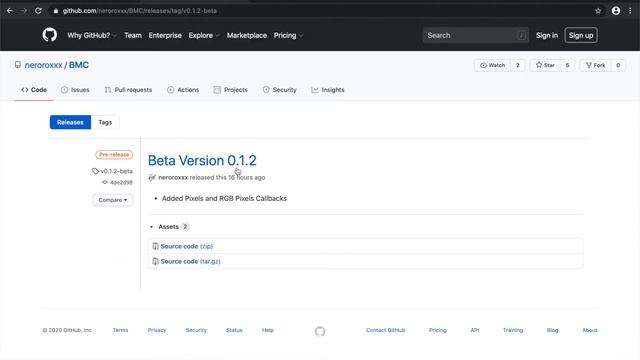Open the Insights tab
The image size is (640, 360).
tap(328, 90)
